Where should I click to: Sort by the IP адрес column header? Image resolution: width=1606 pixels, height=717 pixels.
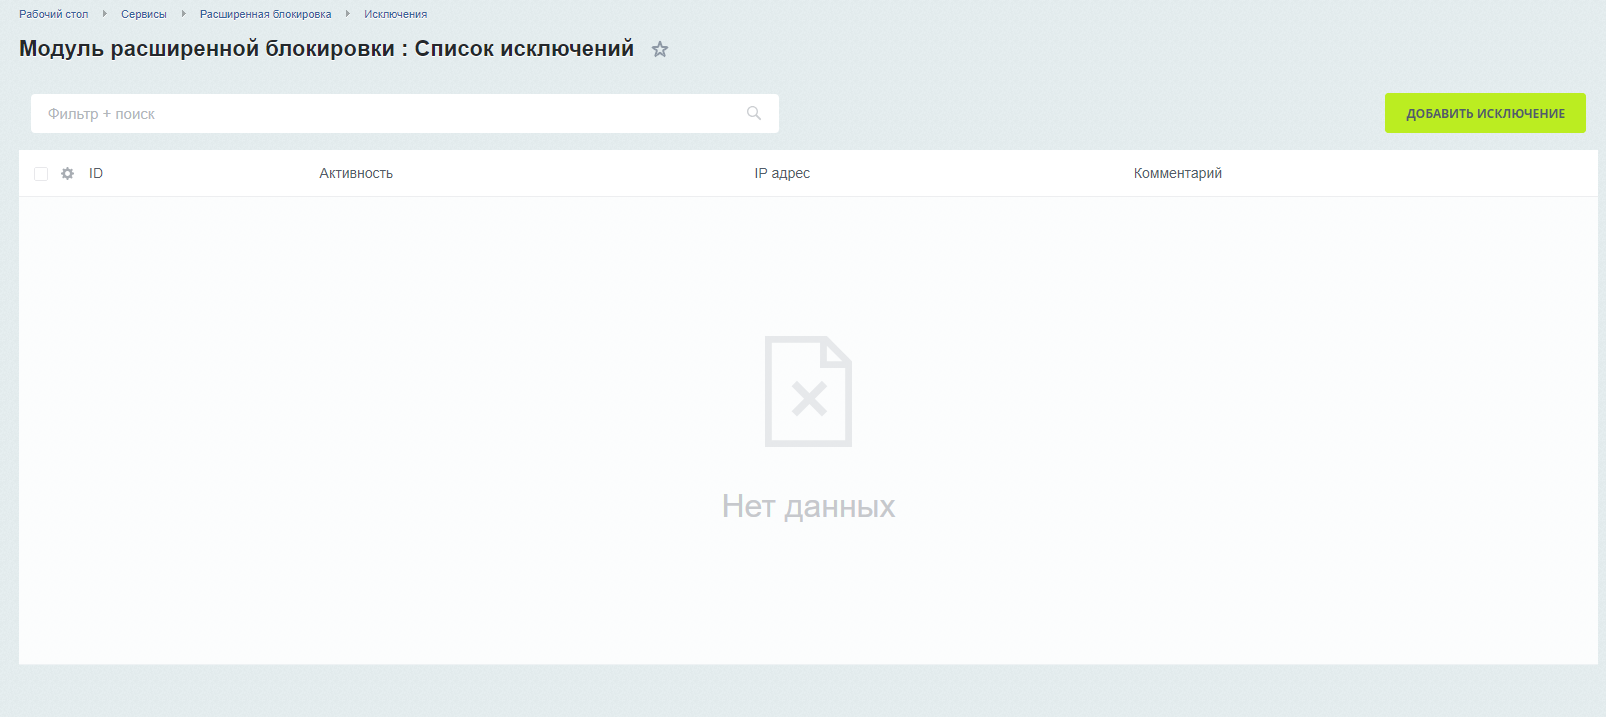pos(782,173)
